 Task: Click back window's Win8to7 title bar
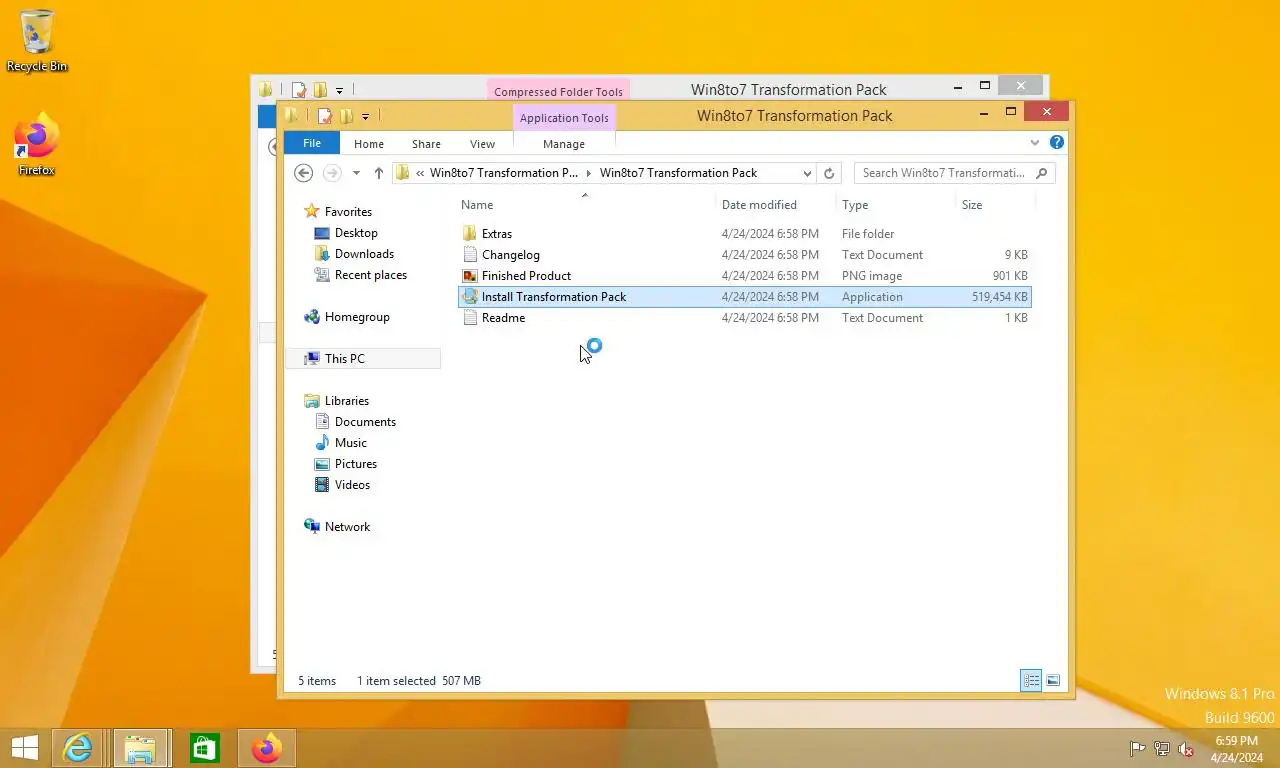point(788,90)
